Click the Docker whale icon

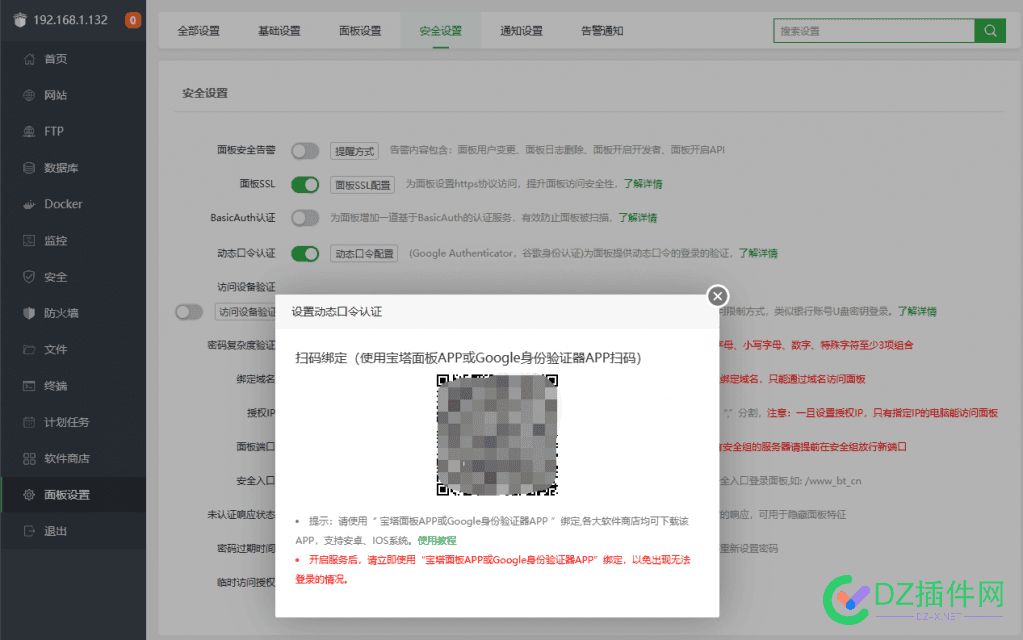click(x=29, y=204)
